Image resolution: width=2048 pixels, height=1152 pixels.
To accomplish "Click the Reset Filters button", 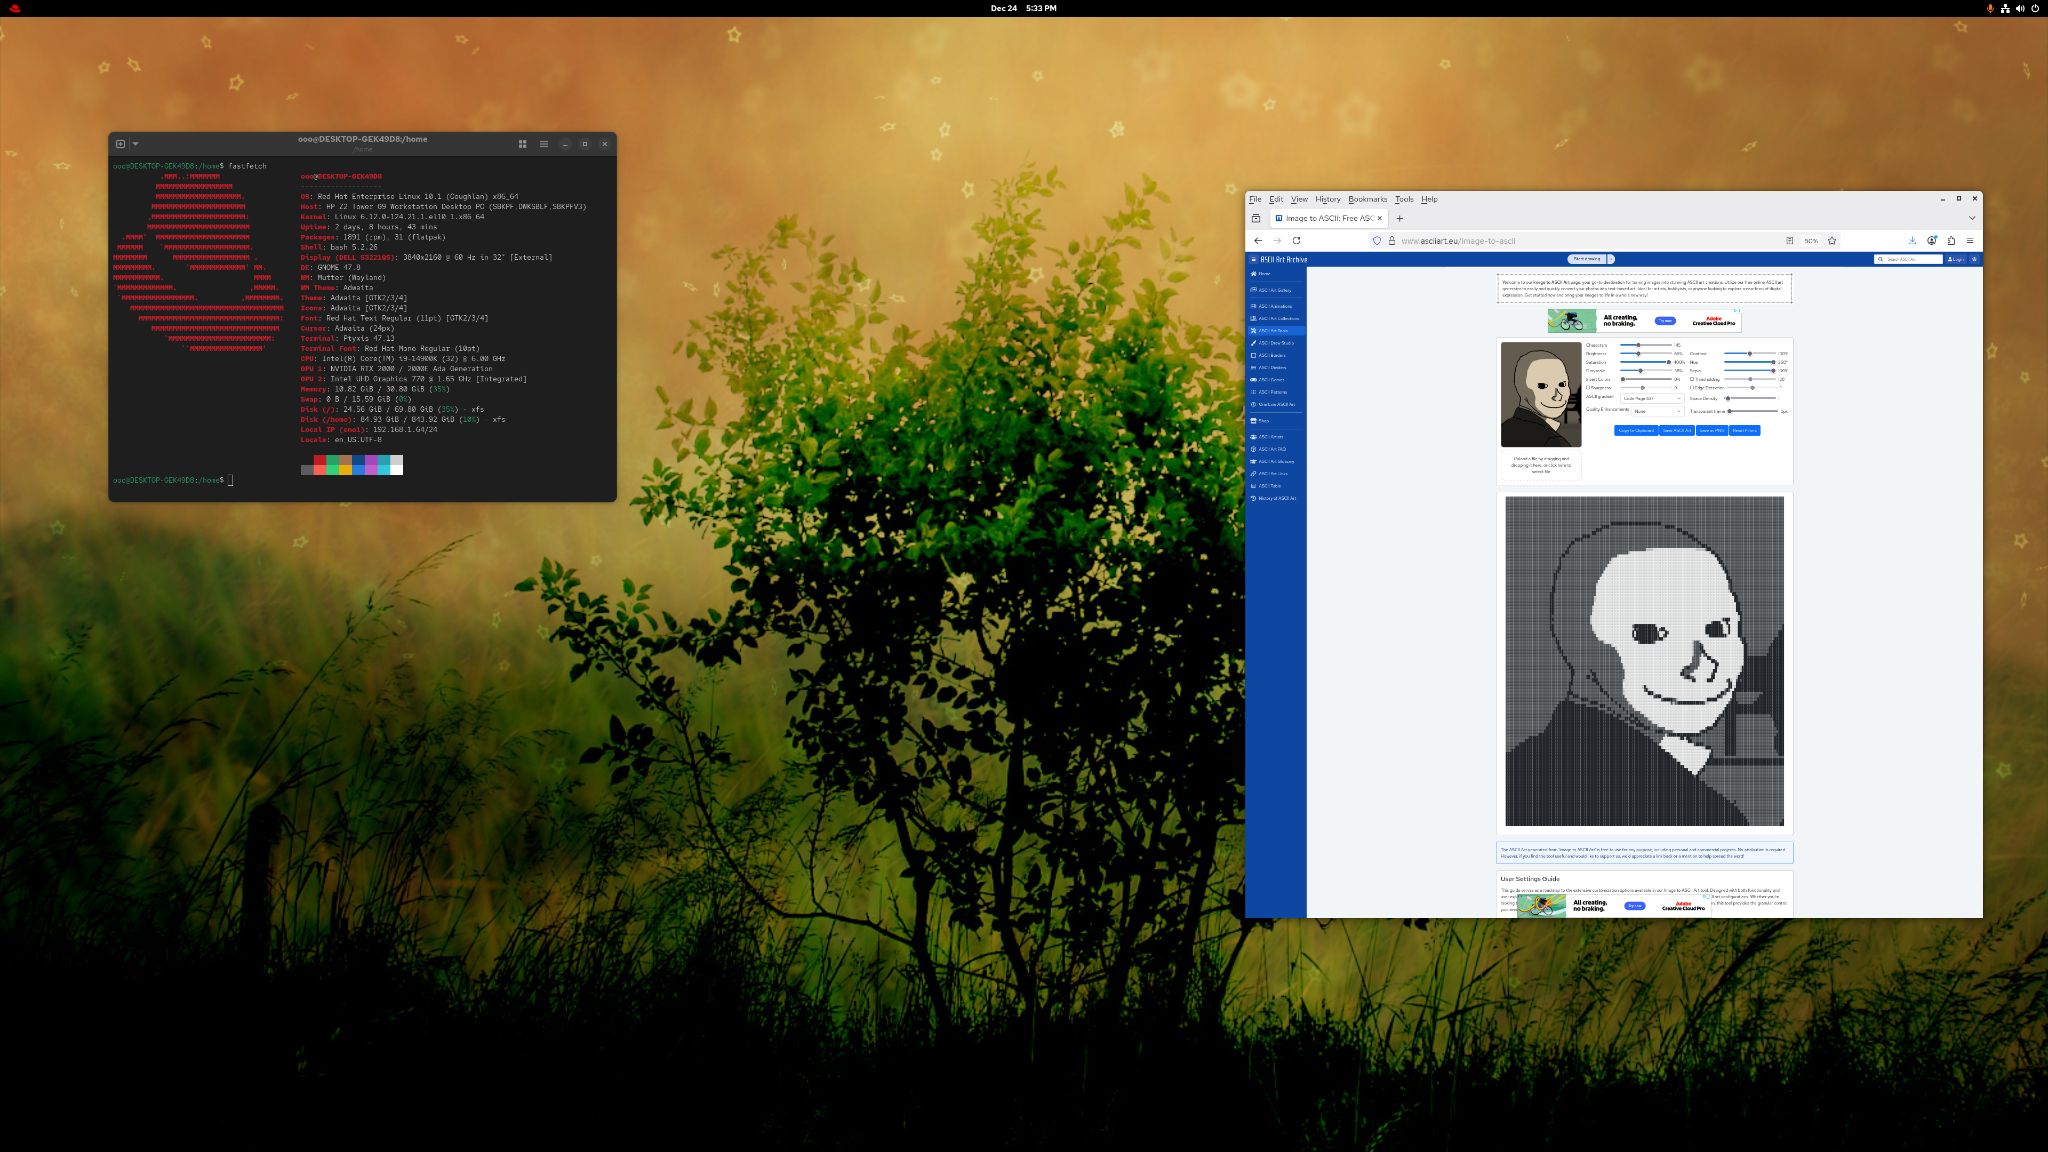I will (1745, 431).
